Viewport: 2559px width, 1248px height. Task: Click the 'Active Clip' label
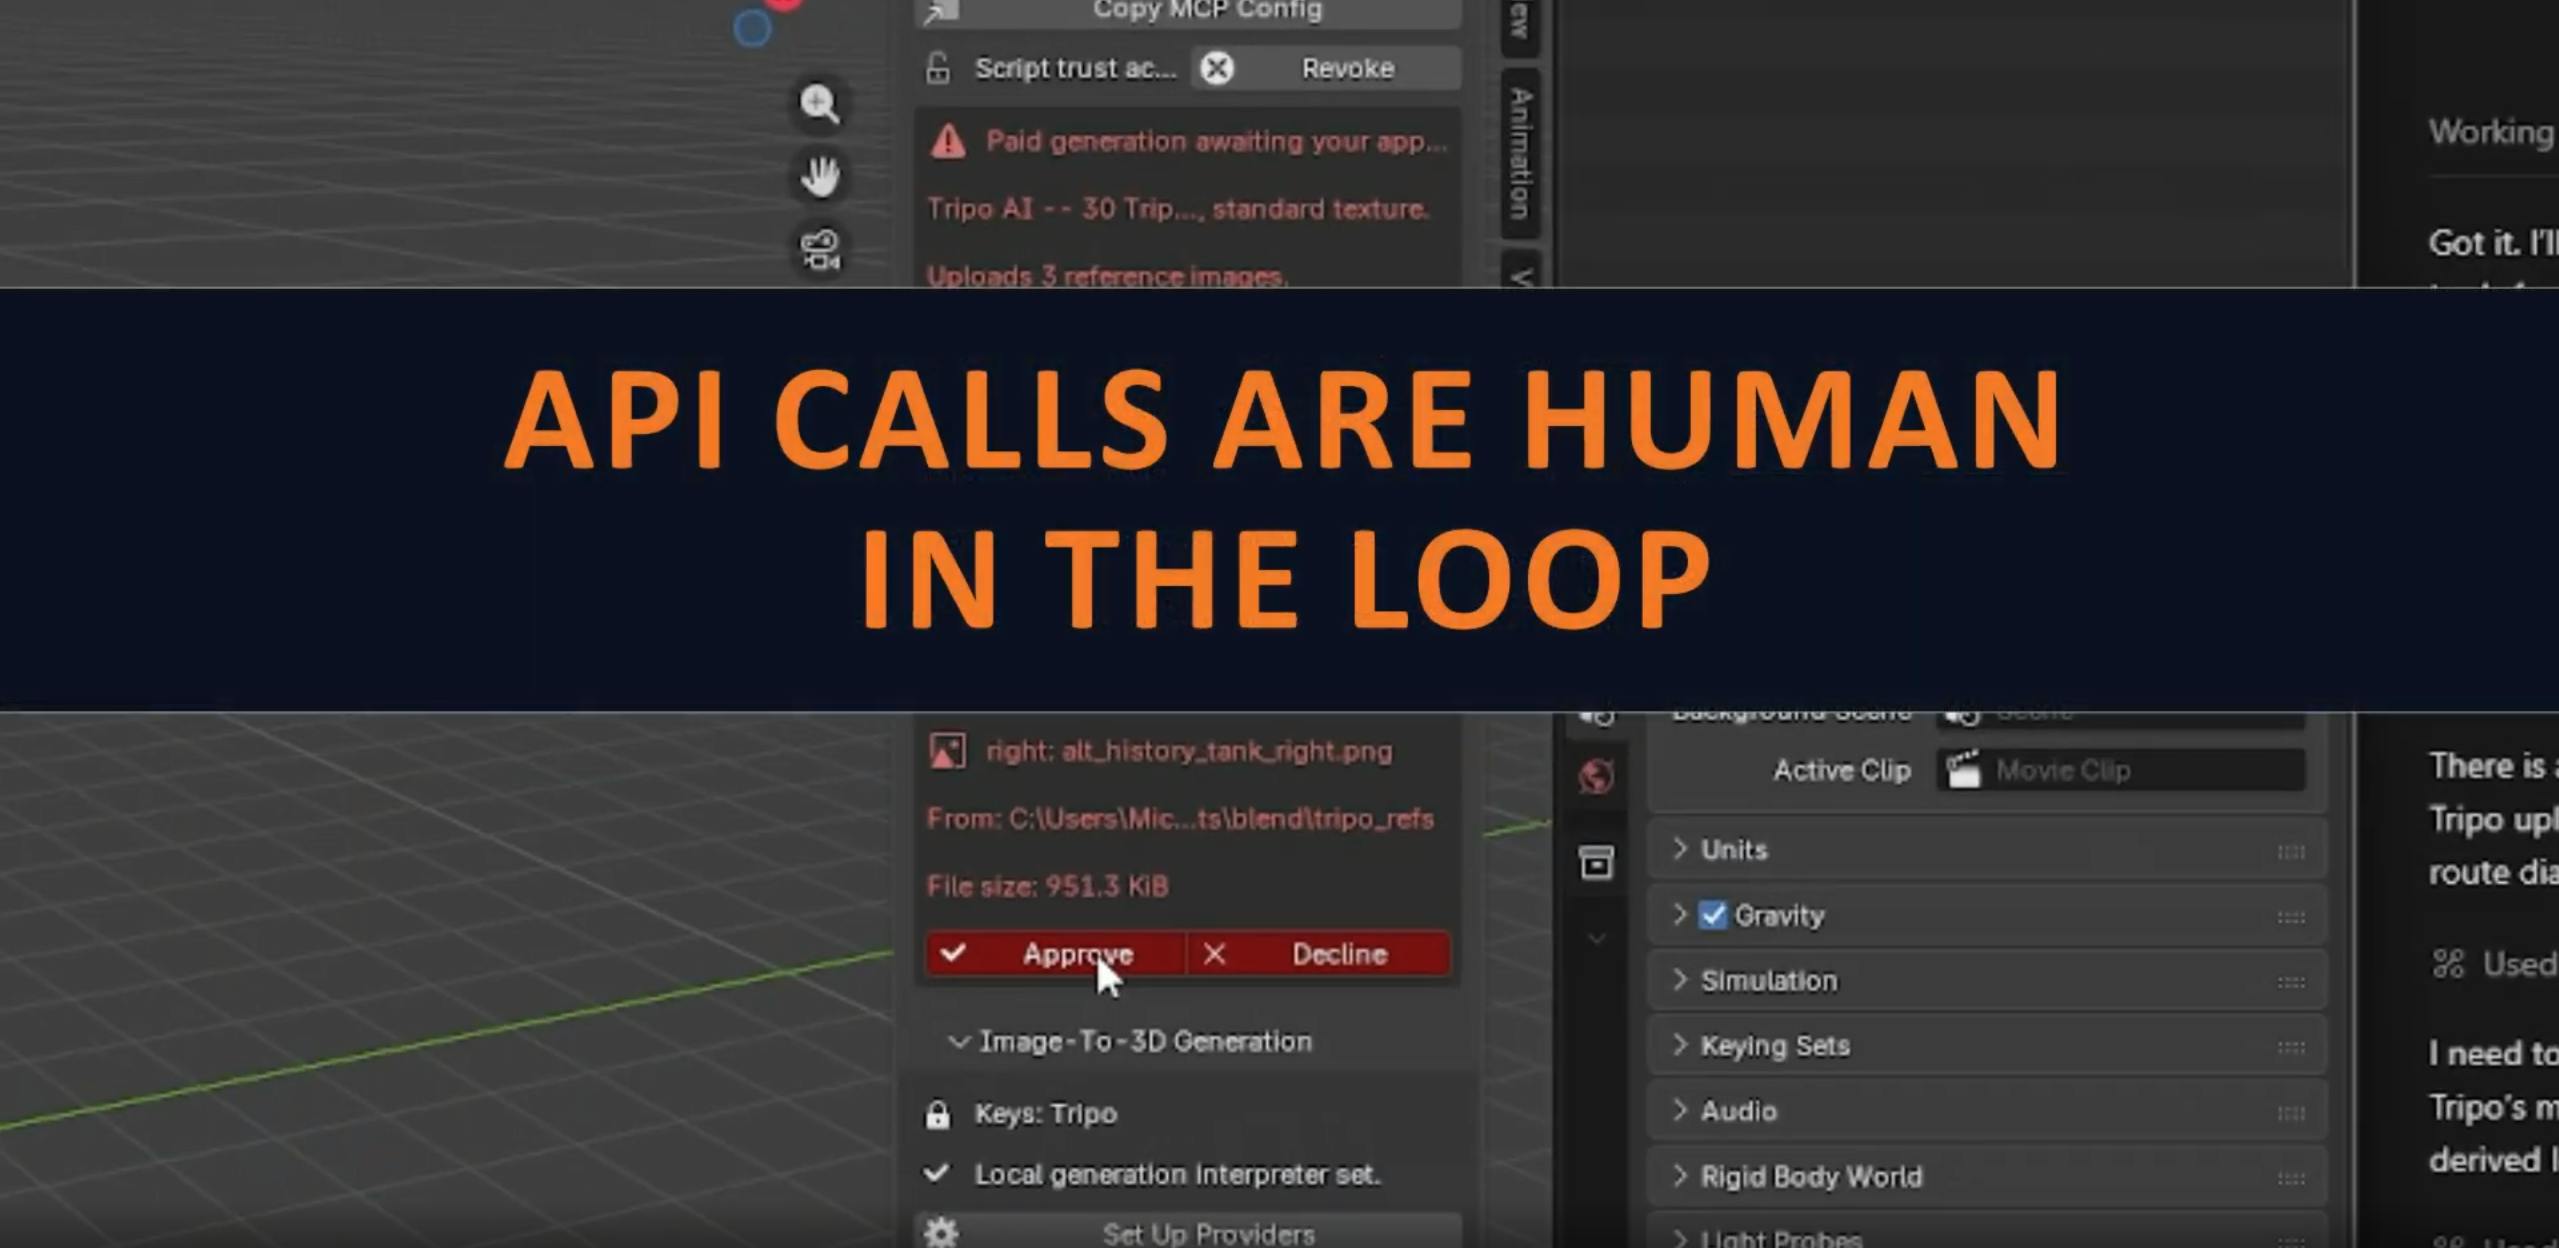[x=1842, y=770]
